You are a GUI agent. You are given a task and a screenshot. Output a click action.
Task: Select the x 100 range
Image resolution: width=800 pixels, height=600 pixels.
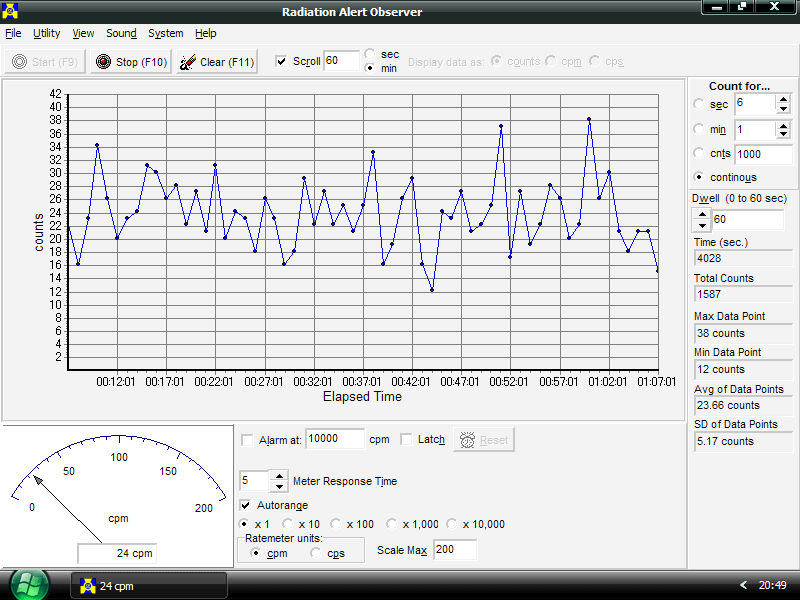click(336, 524)
